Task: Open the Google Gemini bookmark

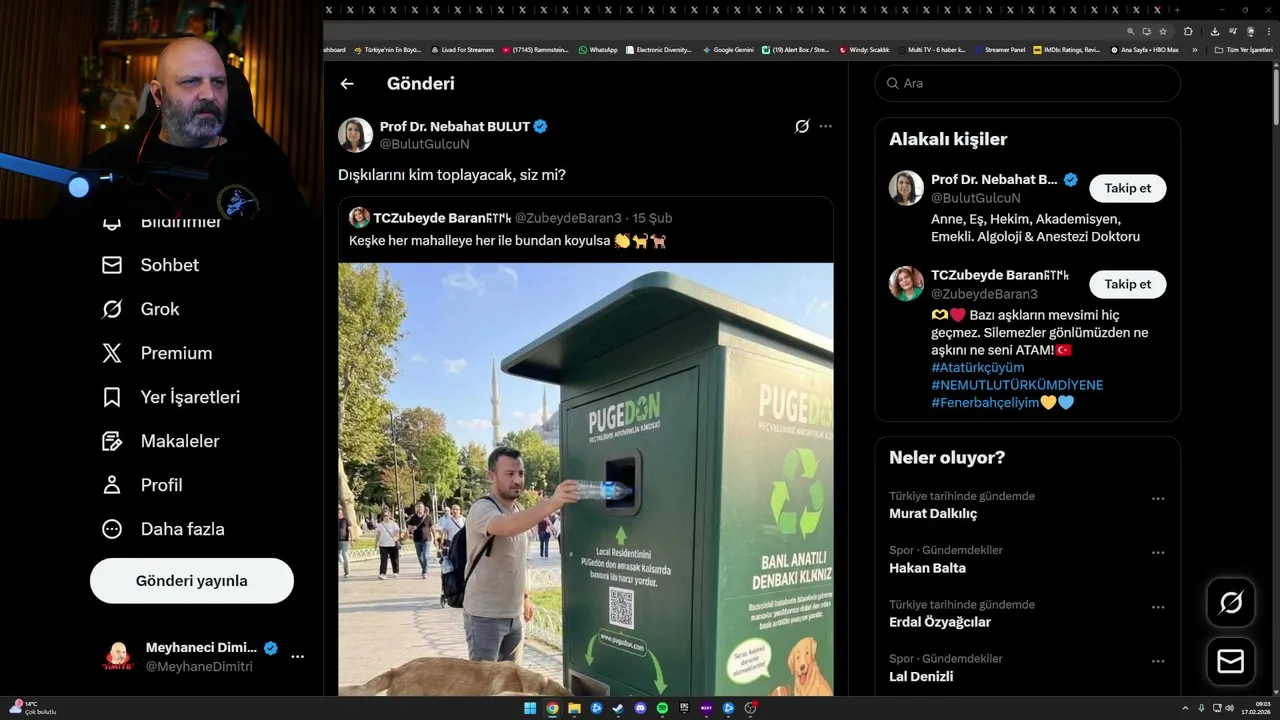Action: [x=728, y=50]
